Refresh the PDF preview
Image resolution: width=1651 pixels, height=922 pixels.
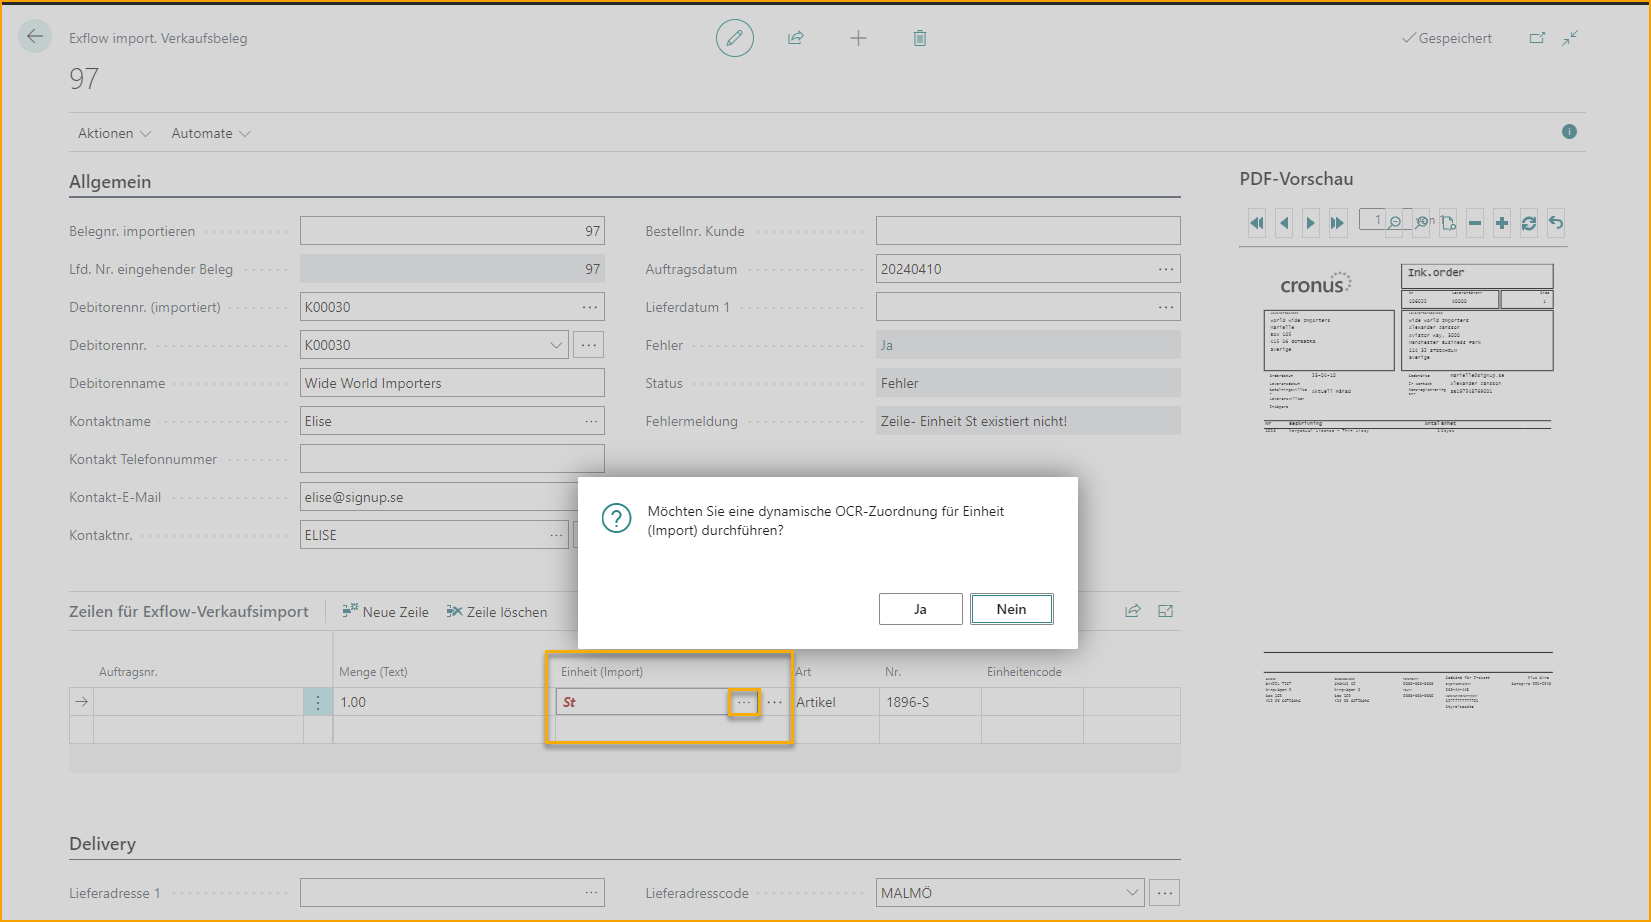click(1528, 223)
